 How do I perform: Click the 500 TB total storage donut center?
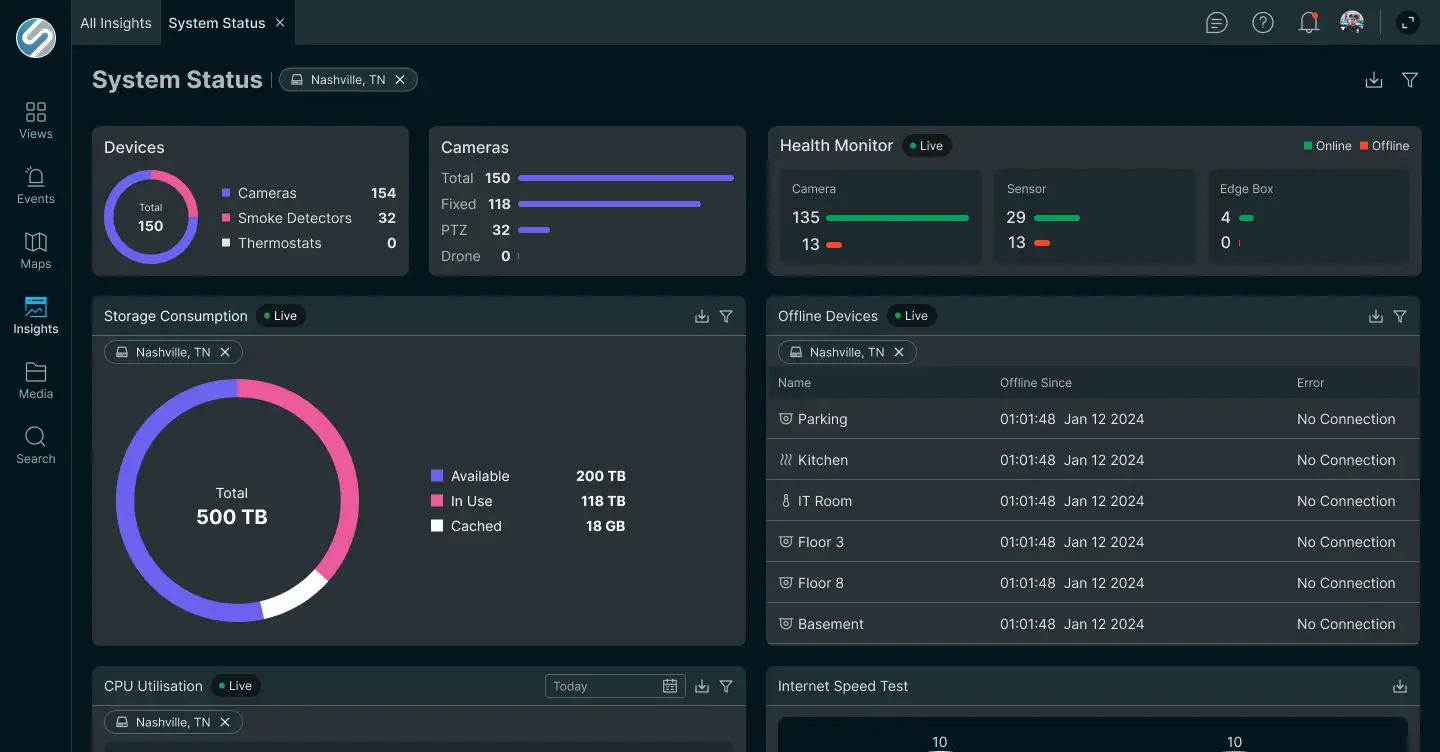coord(232,506)
